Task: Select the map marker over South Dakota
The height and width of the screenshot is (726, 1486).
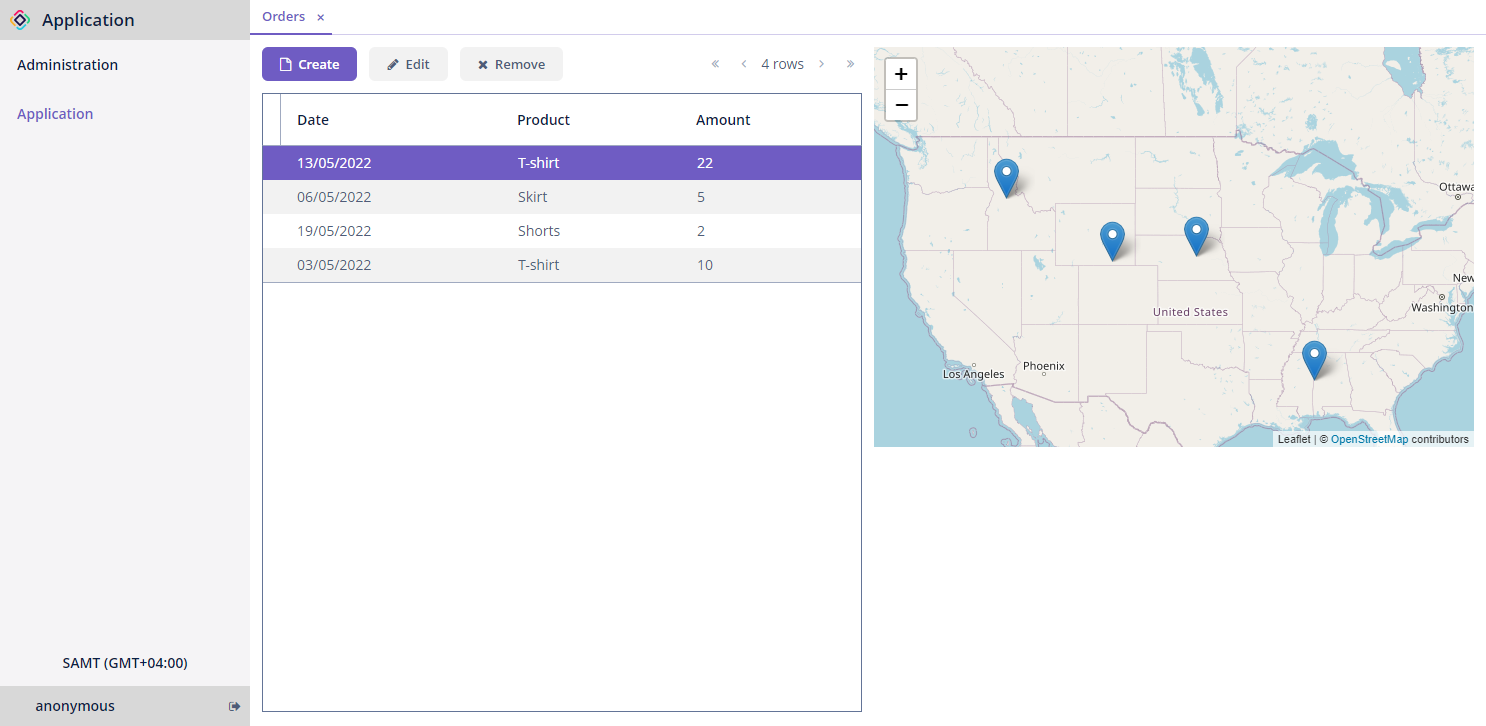Action: tap(1196, 235)
